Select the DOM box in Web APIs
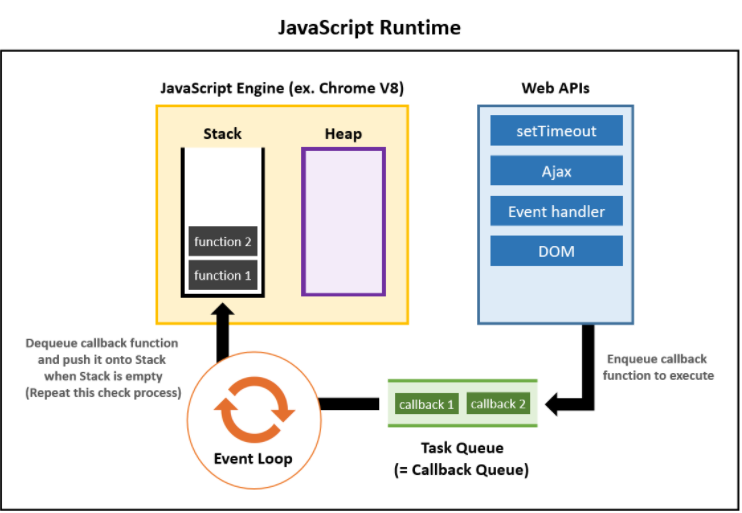 (556, 251)
